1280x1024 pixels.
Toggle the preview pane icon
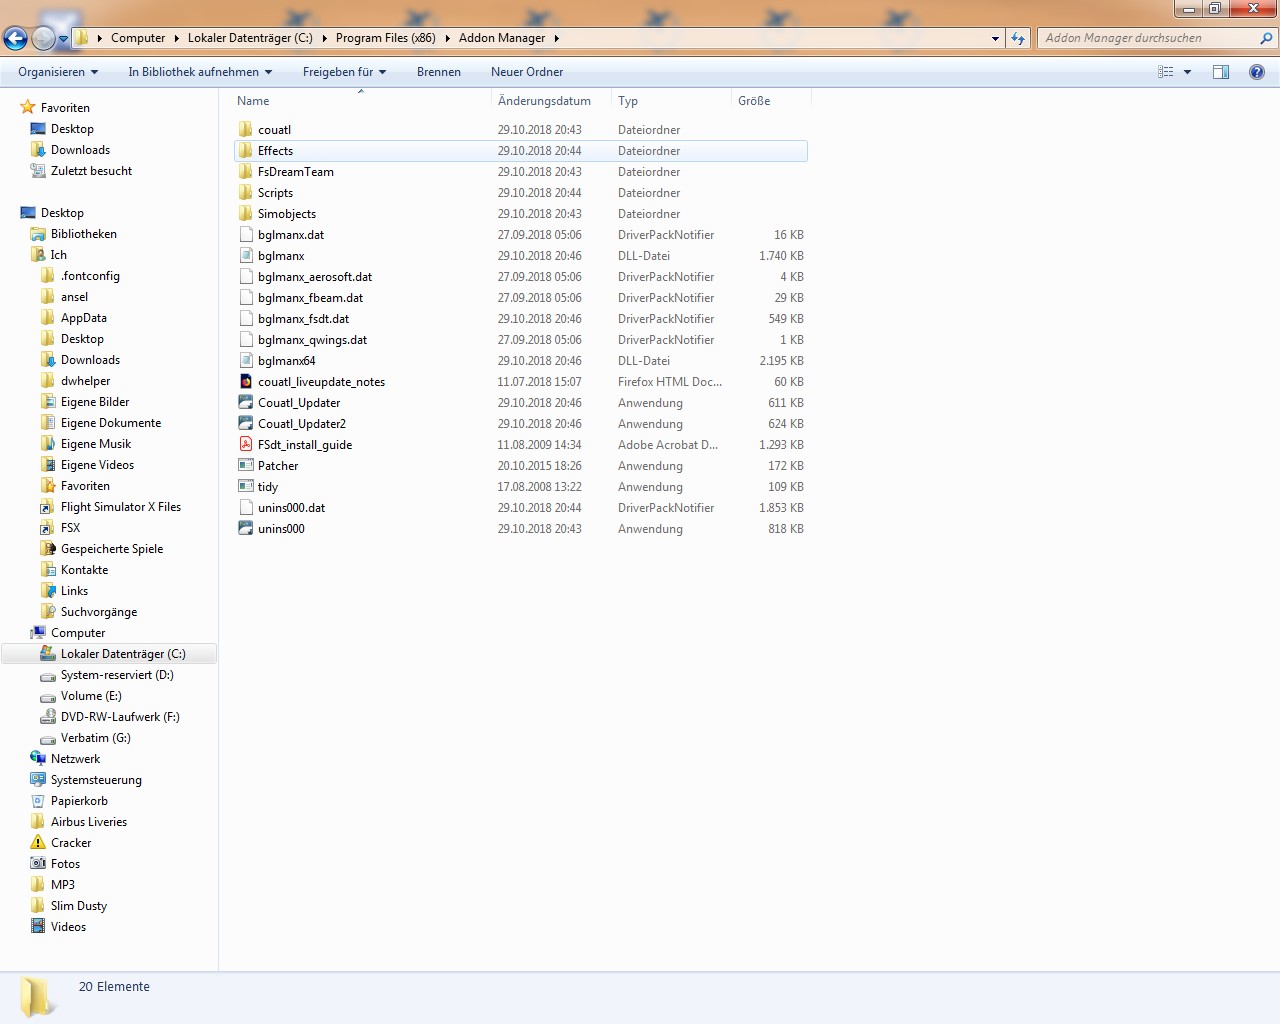[1221, 72]
